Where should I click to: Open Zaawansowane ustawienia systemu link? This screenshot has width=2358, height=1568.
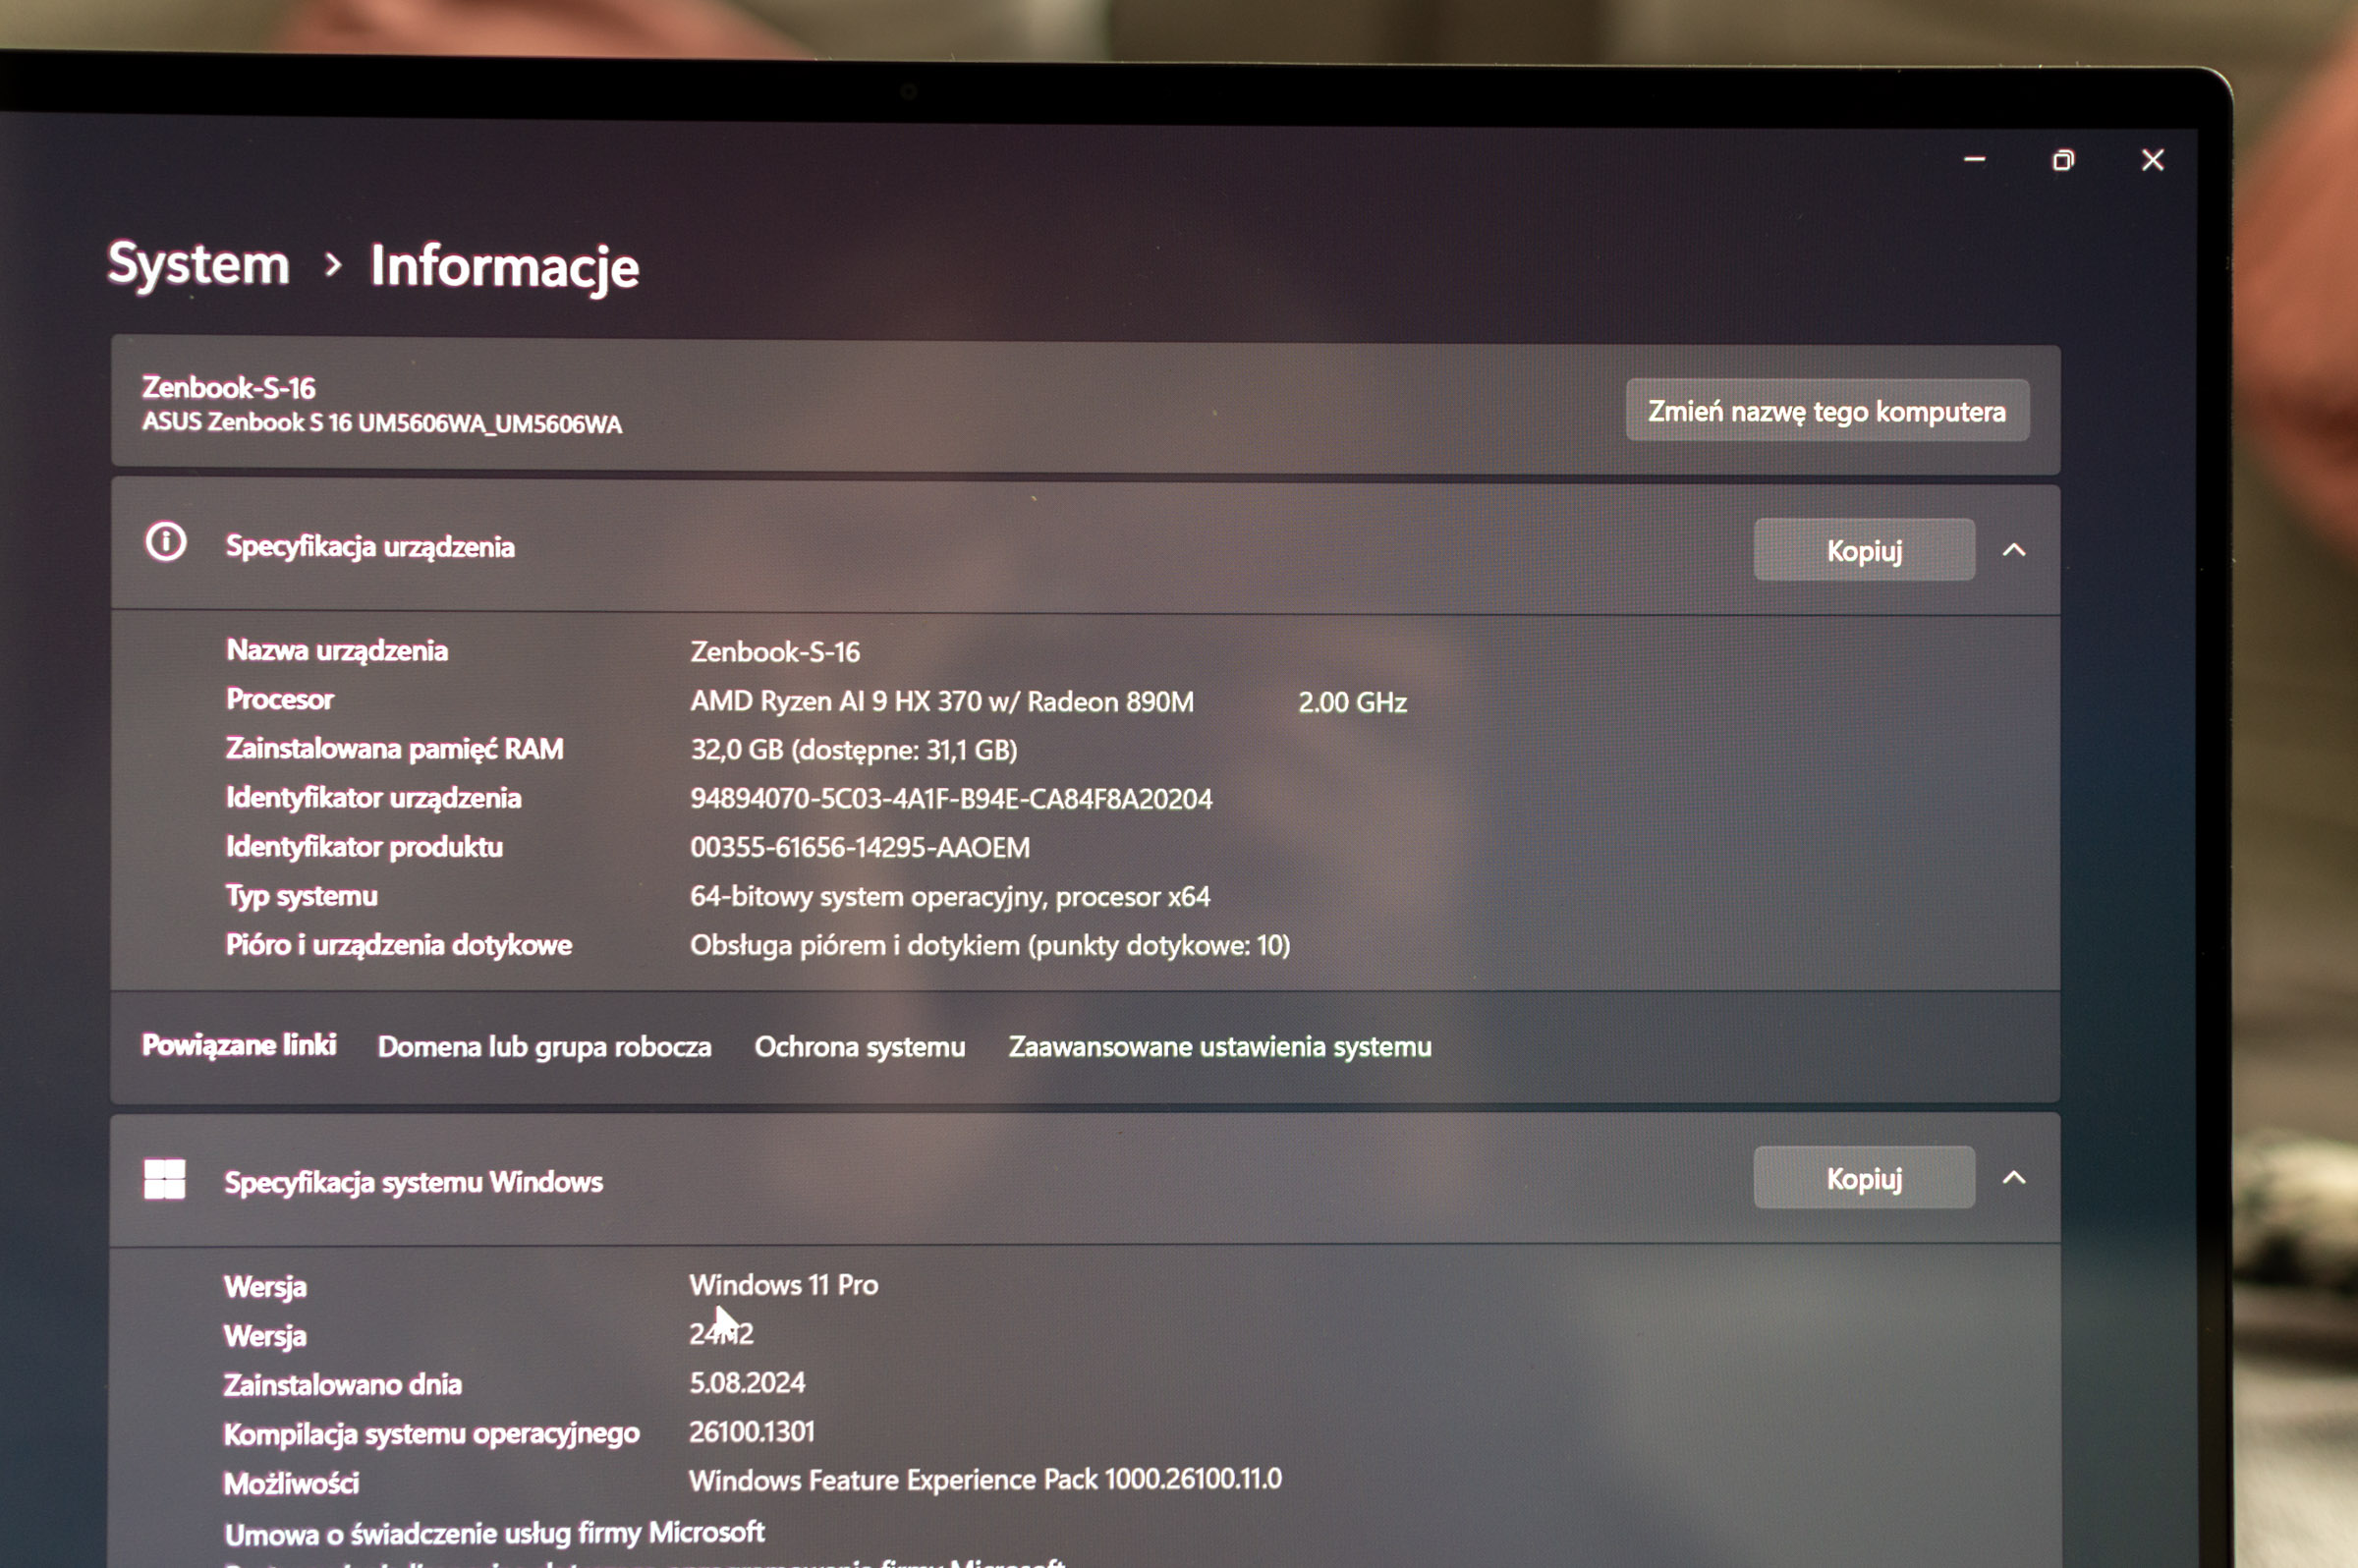(1220, 1047)
